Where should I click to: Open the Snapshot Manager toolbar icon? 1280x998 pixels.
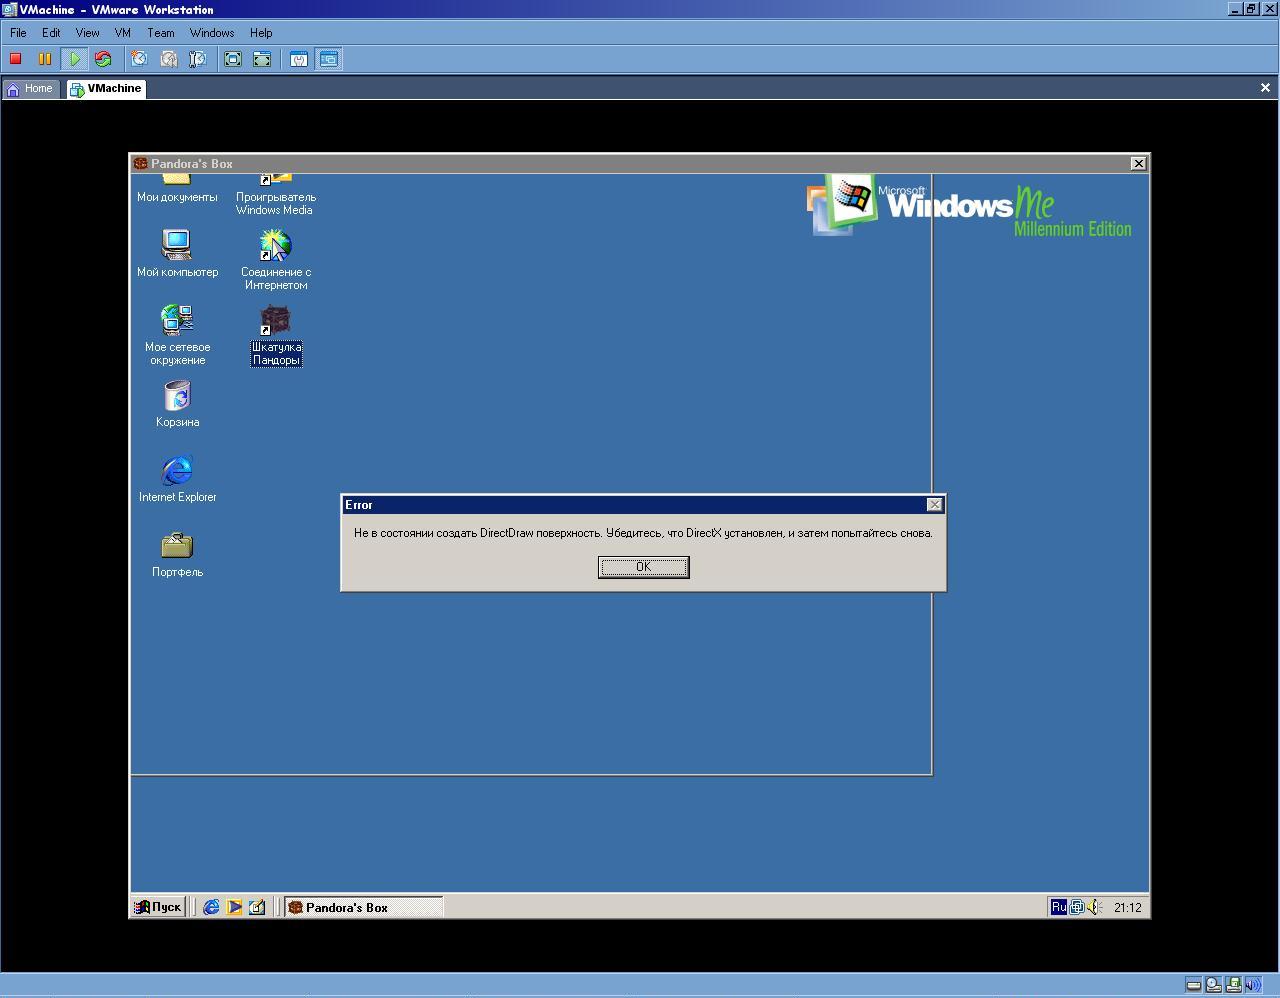pyautogui.click(x=197, y=59)
